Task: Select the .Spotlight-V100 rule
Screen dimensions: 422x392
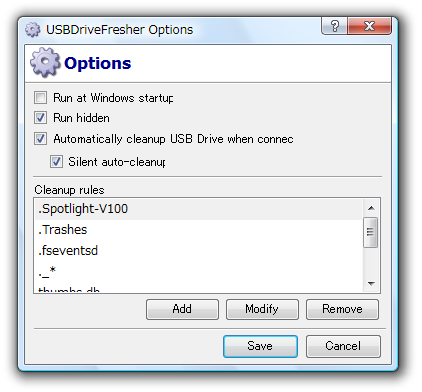Action: [199, 209]
